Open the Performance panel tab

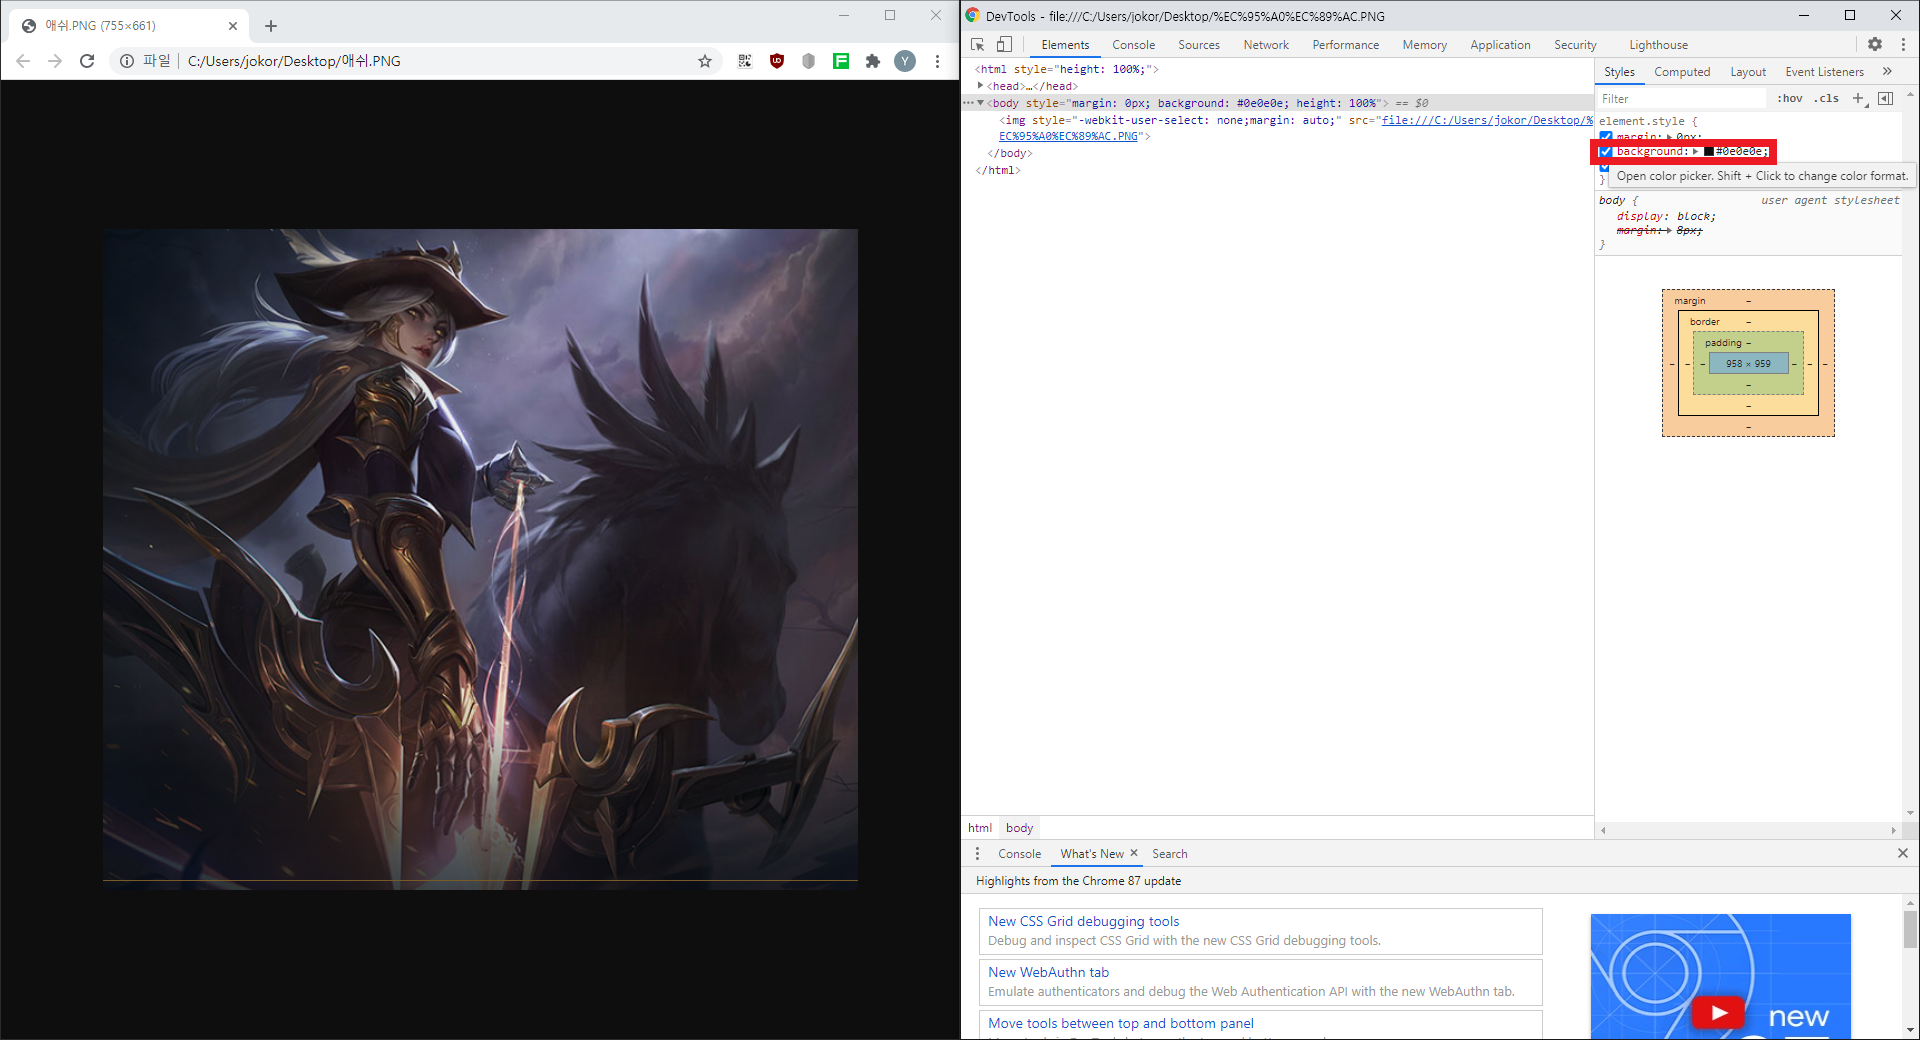click(1346, 45)
